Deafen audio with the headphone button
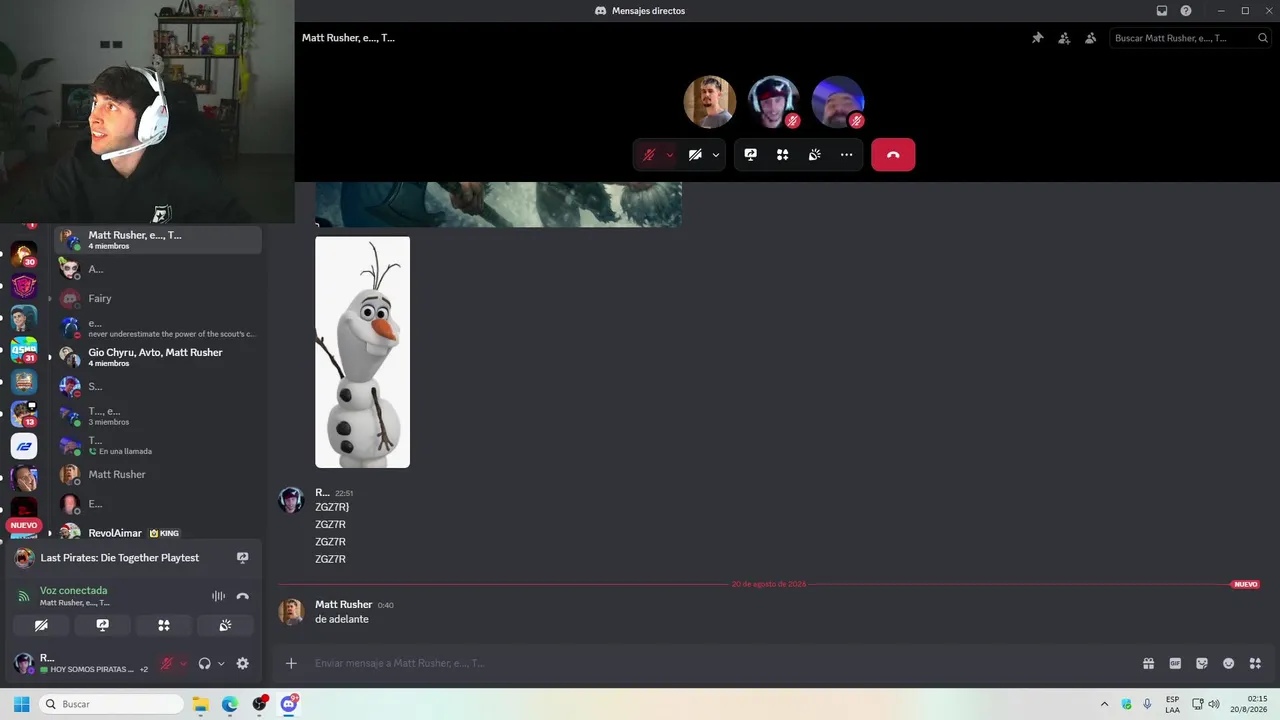Screen dimensions: 1280x720 (x=204, y=663)
